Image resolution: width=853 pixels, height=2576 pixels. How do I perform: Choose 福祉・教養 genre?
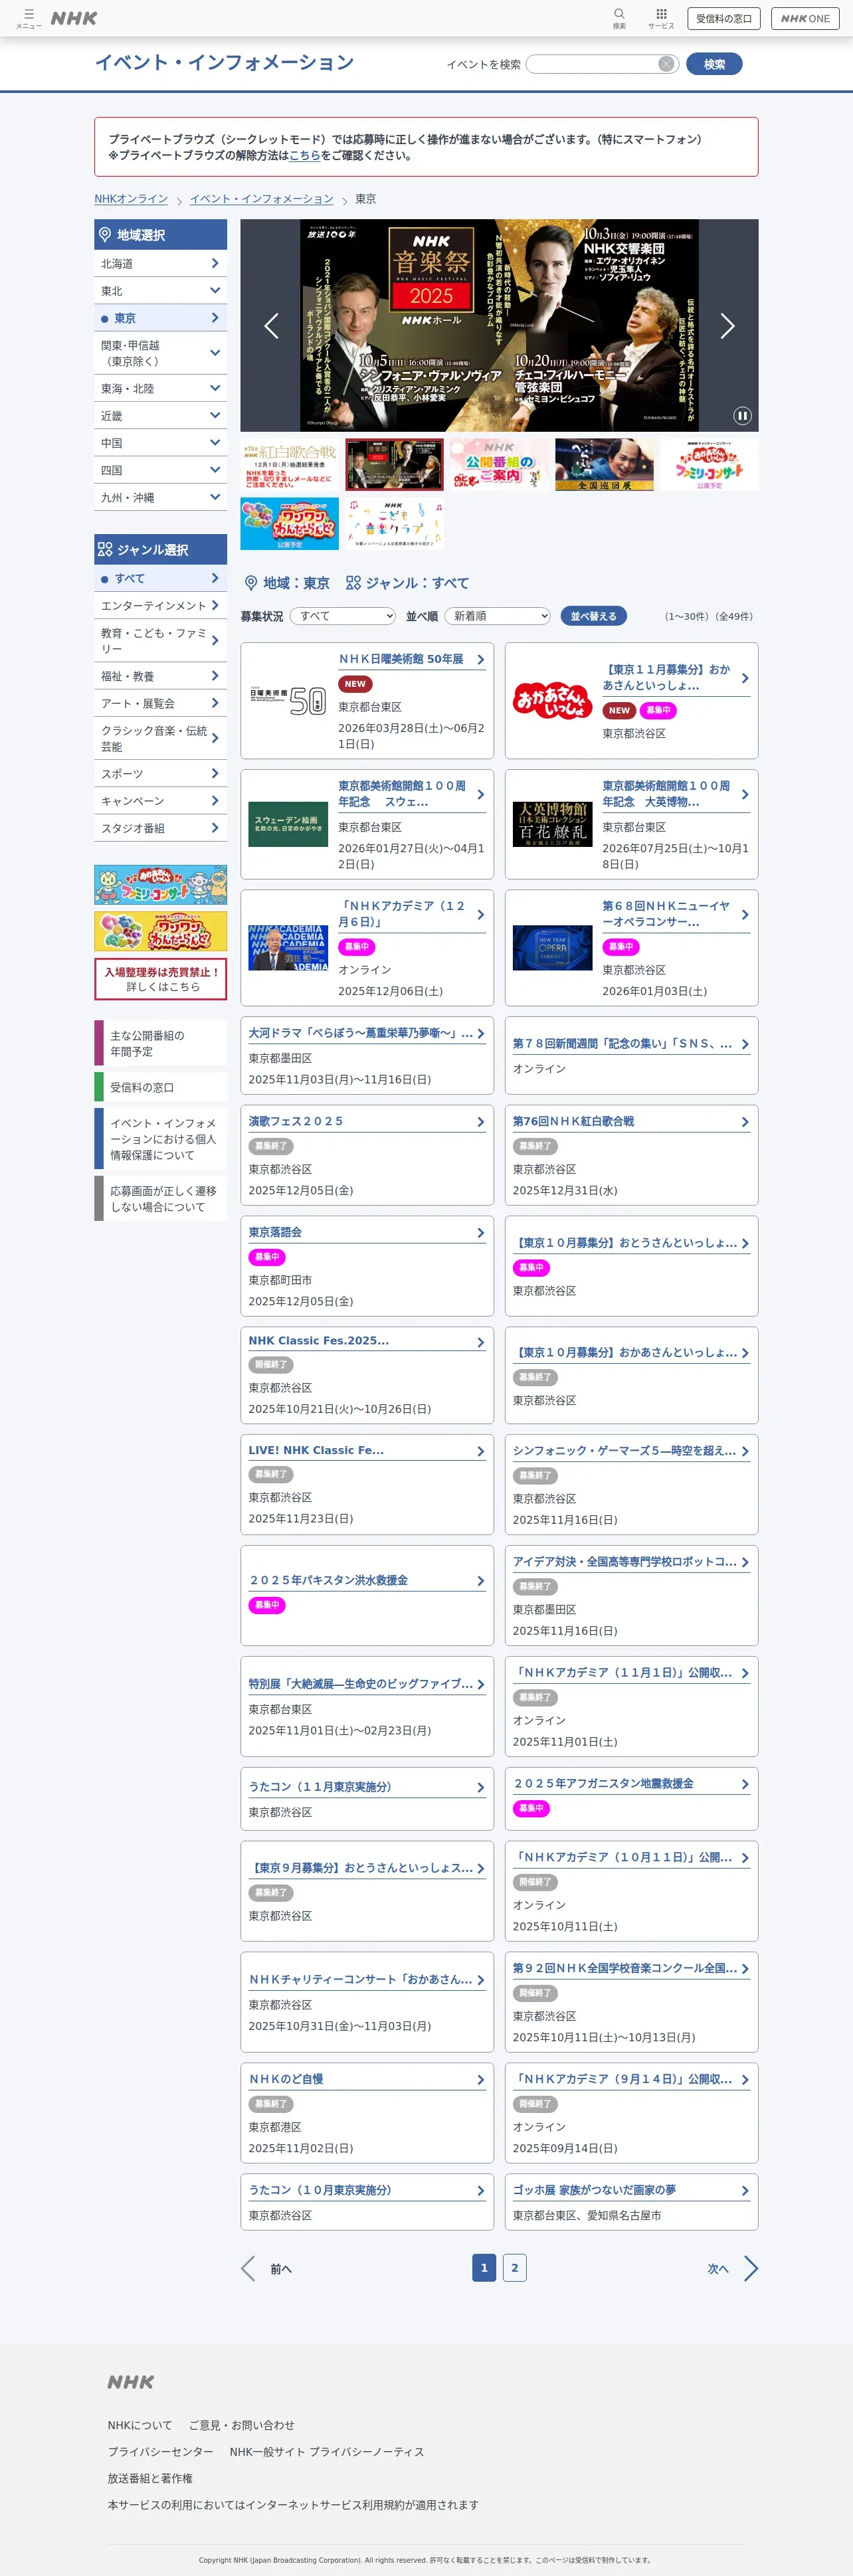click(x=161, y=676)
